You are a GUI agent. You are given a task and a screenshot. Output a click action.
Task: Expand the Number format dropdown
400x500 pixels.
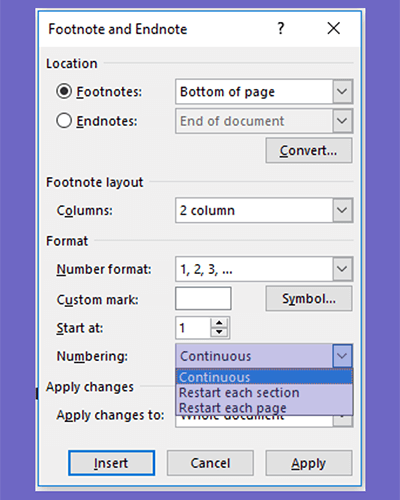pyautogui.click(x=342, y=269)
